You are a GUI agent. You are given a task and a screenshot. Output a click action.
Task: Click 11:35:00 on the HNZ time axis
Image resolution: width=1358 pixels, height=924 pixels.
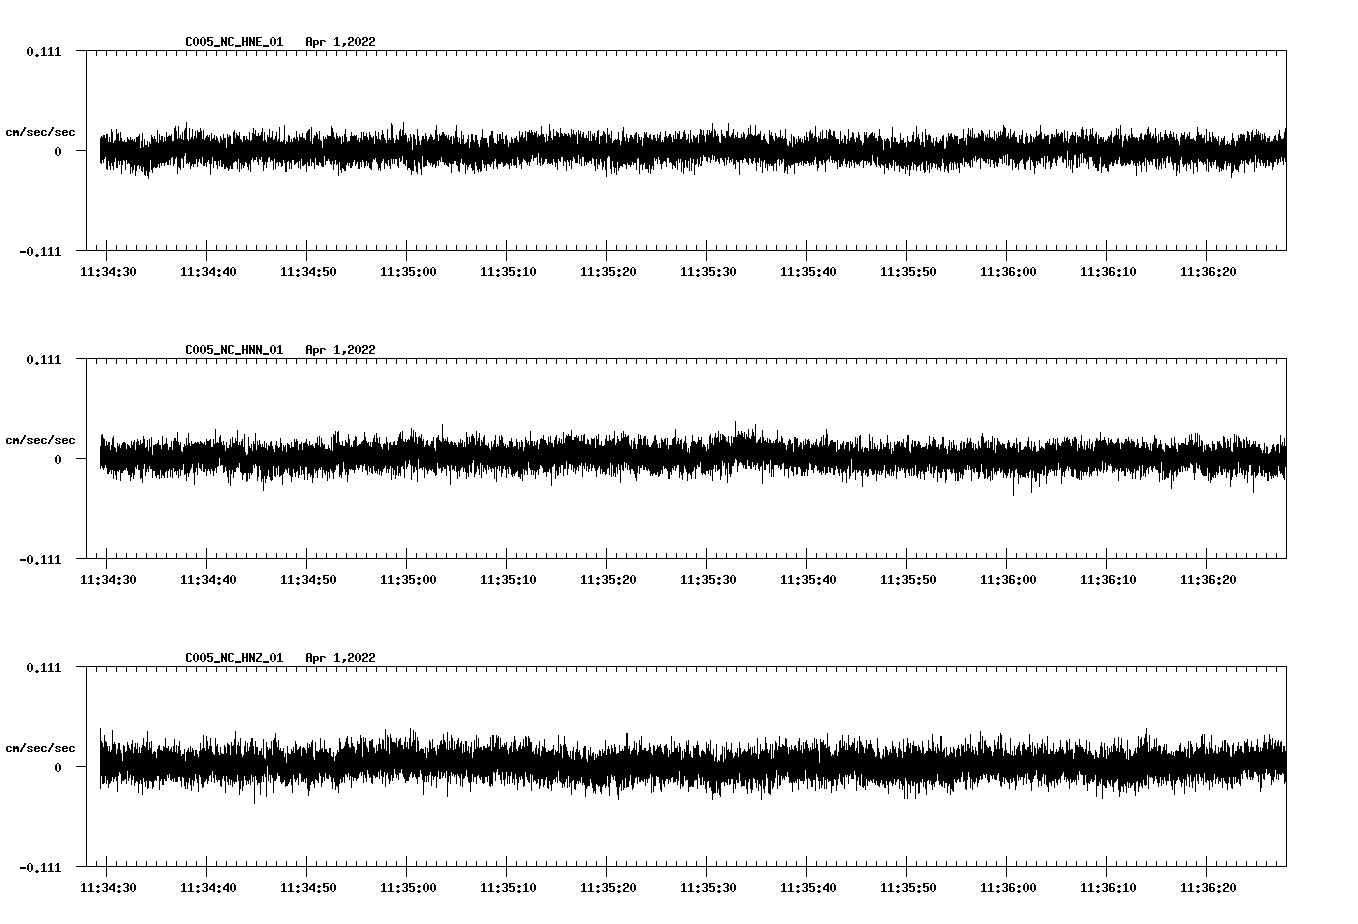point(408,888)
